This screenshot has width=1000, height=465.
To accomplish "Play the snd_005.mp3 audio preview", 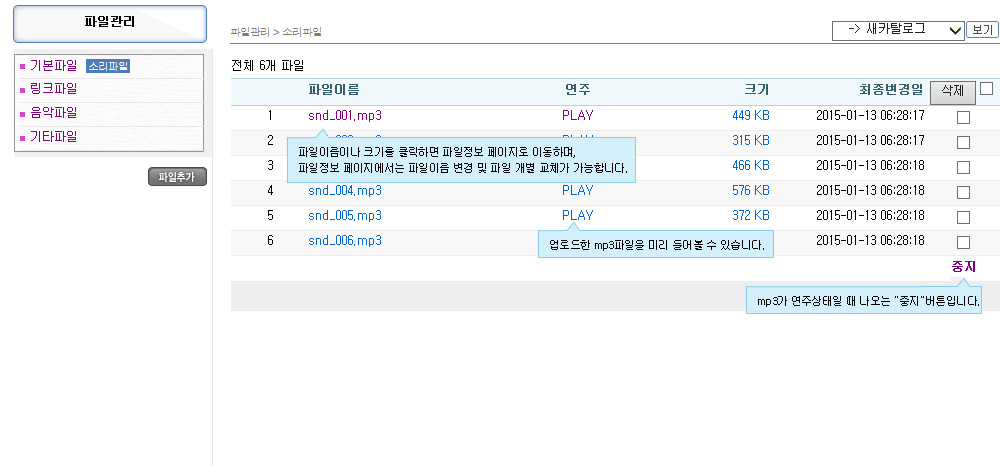I will (x=577, y=215).
